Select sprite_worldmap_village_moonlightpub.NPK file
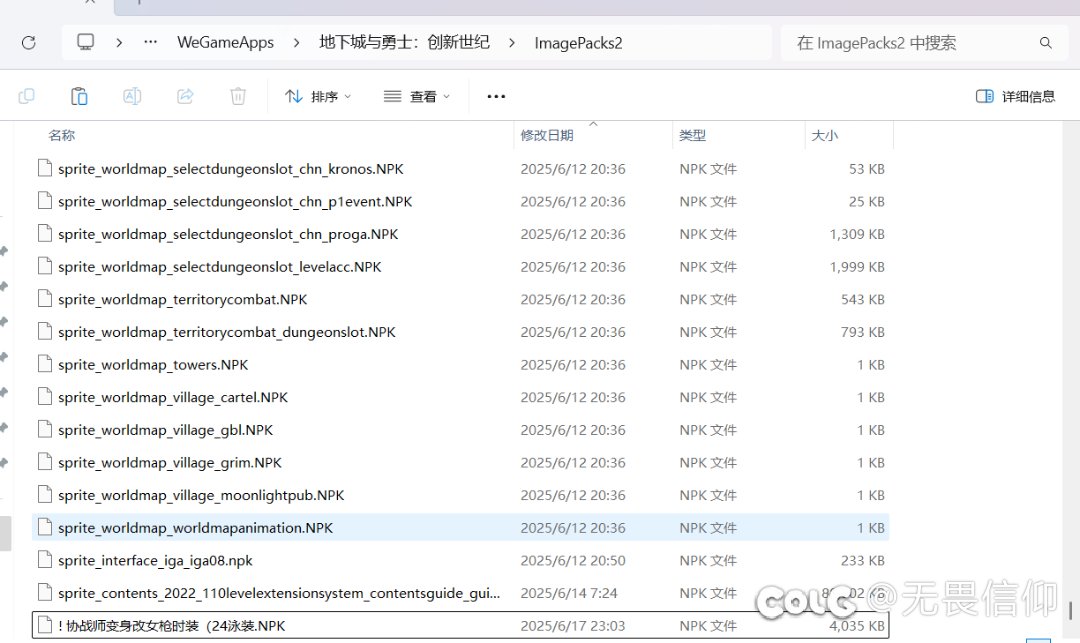This screenshot has width=1080, height=643. click(x=201, y=495)
